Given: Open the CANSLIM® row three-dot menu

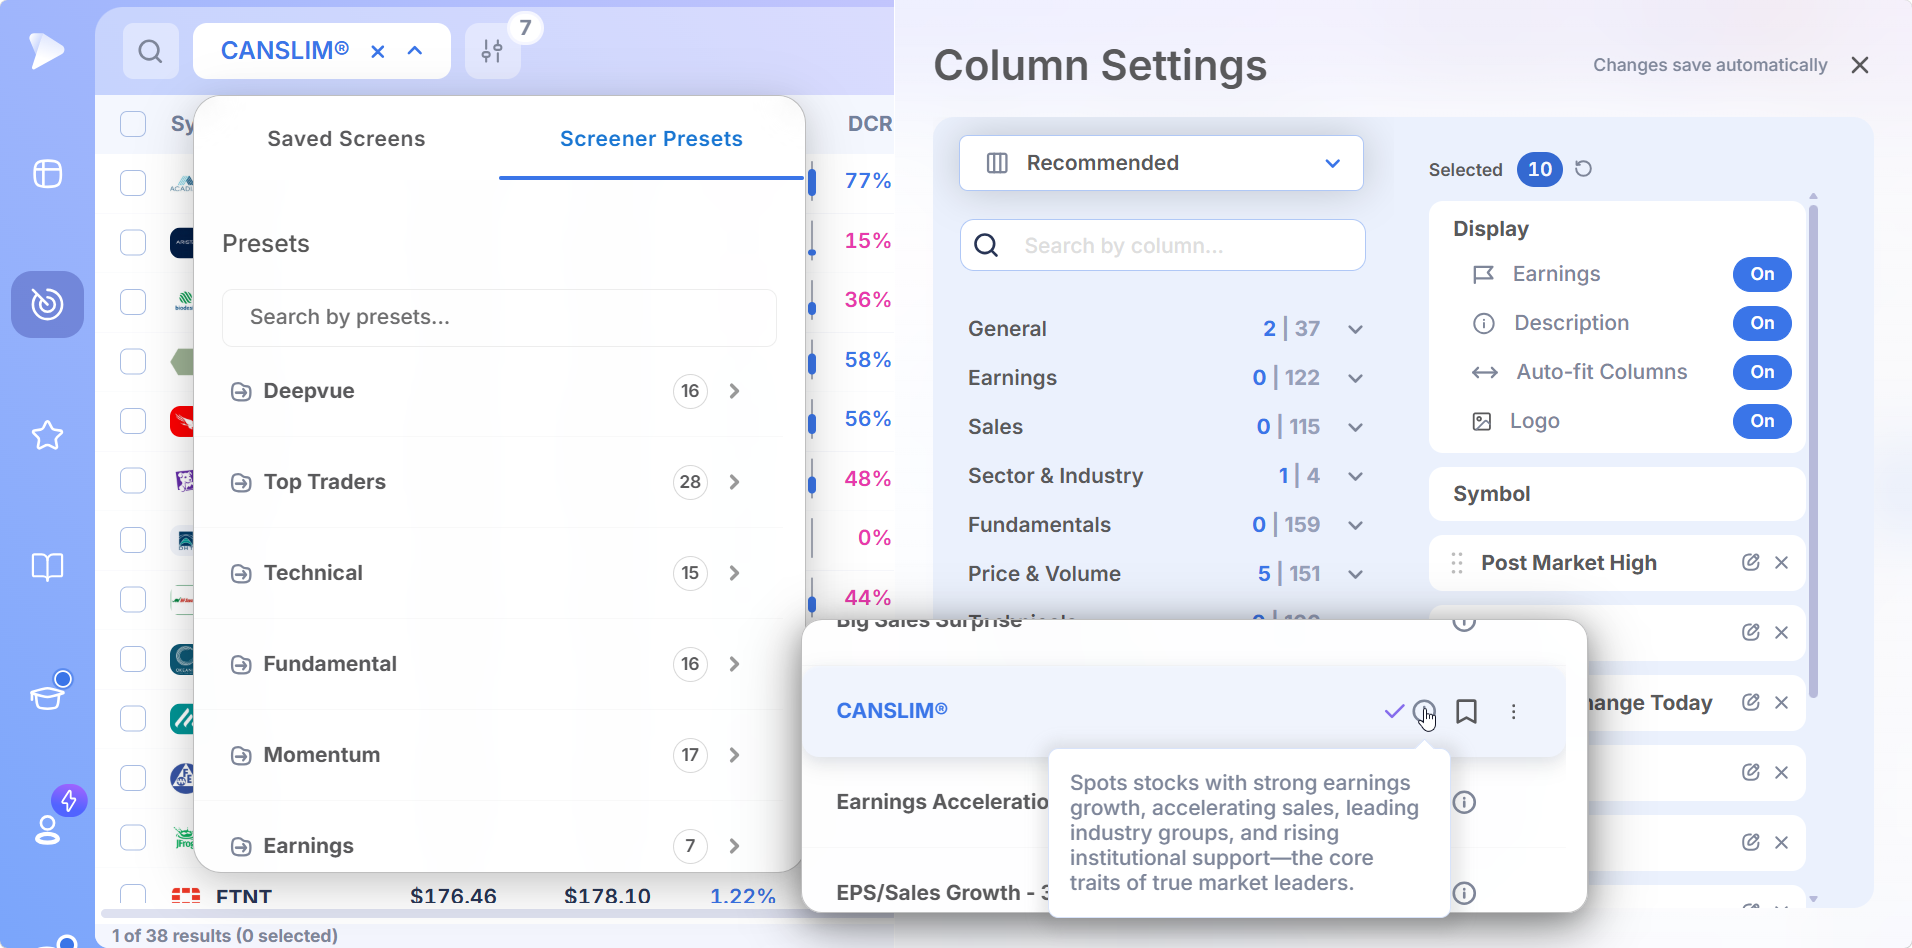Looking at the screenshot, I should (1513, 711).
